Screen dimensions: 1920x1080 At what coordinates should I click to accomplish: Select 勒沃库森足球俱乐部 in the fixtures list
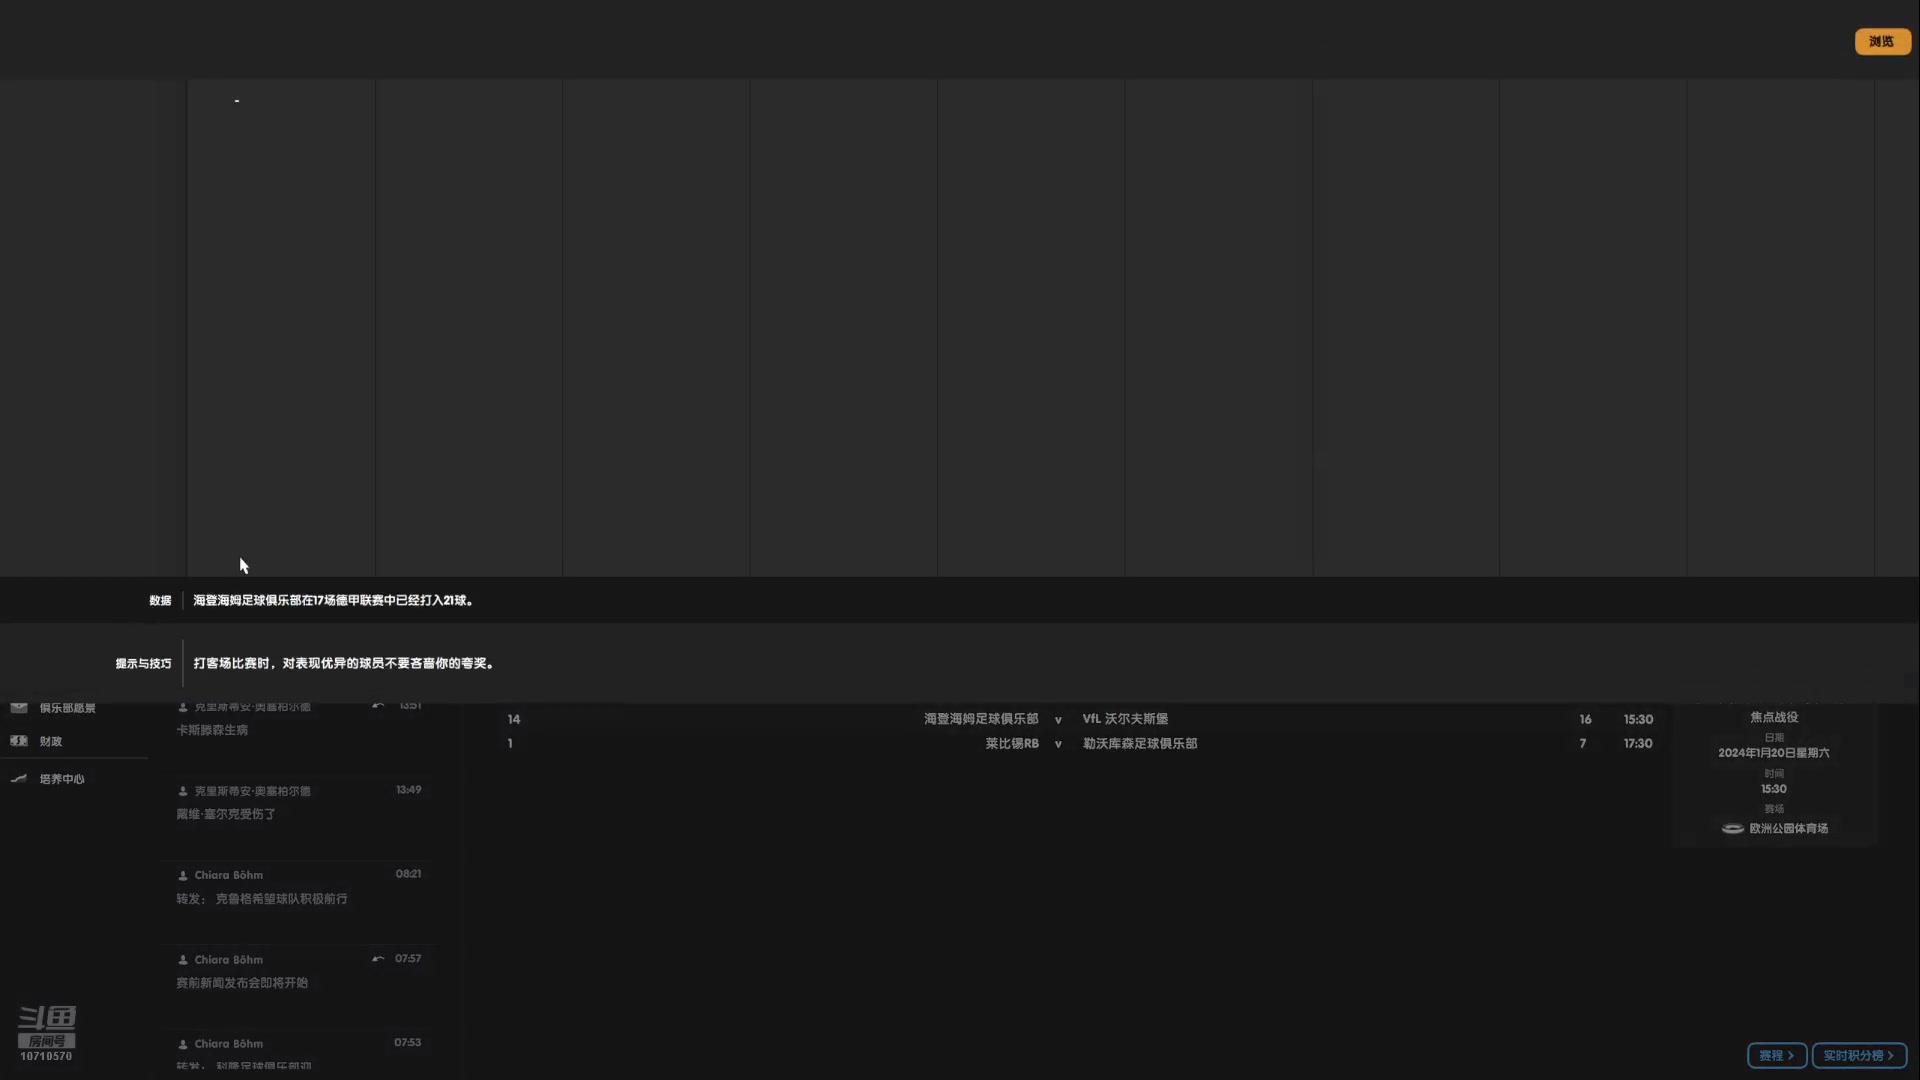point(1140,743)
